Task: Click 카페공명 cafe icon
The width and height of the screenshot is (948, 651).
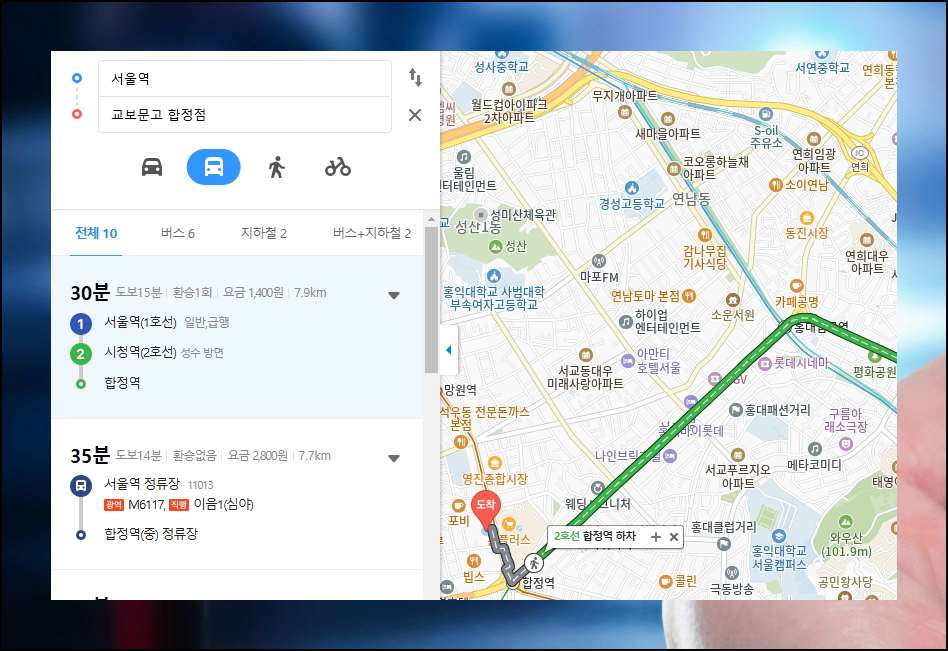Action: click(x=797, y=285)
